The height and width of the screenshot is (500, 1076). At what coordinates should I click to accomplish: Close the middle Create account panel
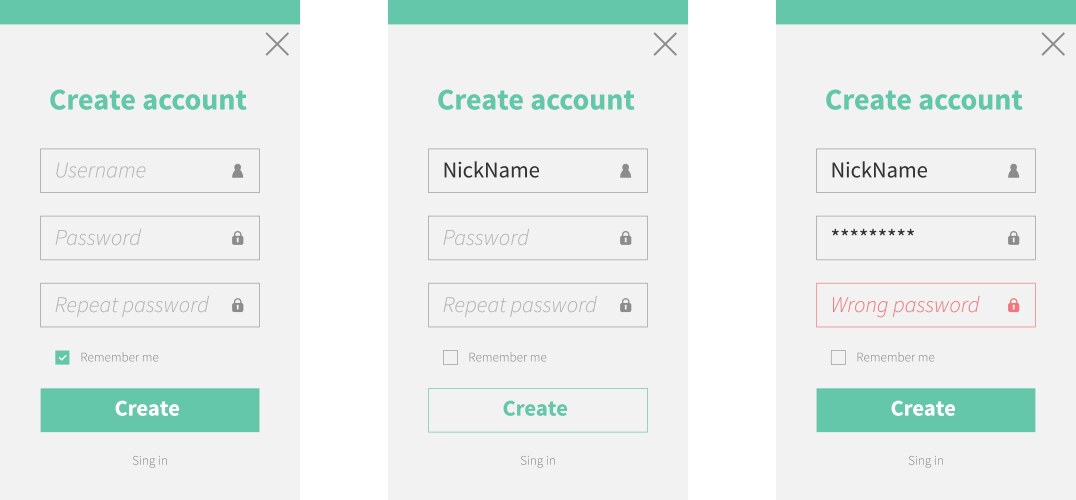(665, 45)
